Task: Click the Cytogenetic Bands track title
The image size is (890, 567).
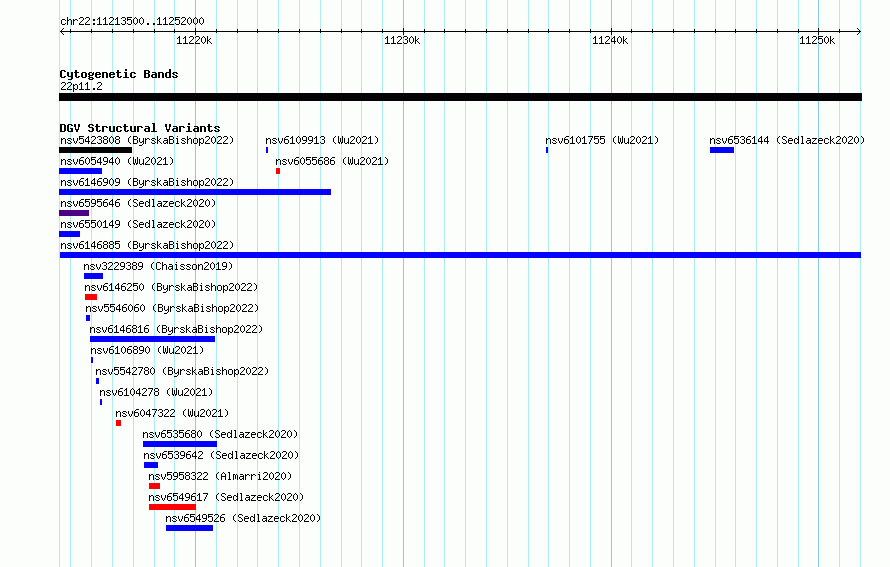Action: click(x=119, y=74)
